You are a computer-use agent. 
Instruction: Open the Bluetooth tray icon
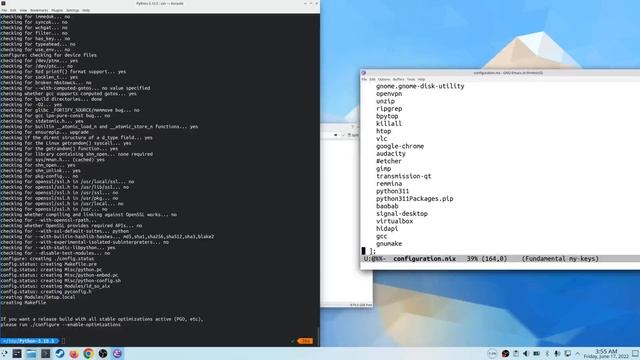[547, 353]
